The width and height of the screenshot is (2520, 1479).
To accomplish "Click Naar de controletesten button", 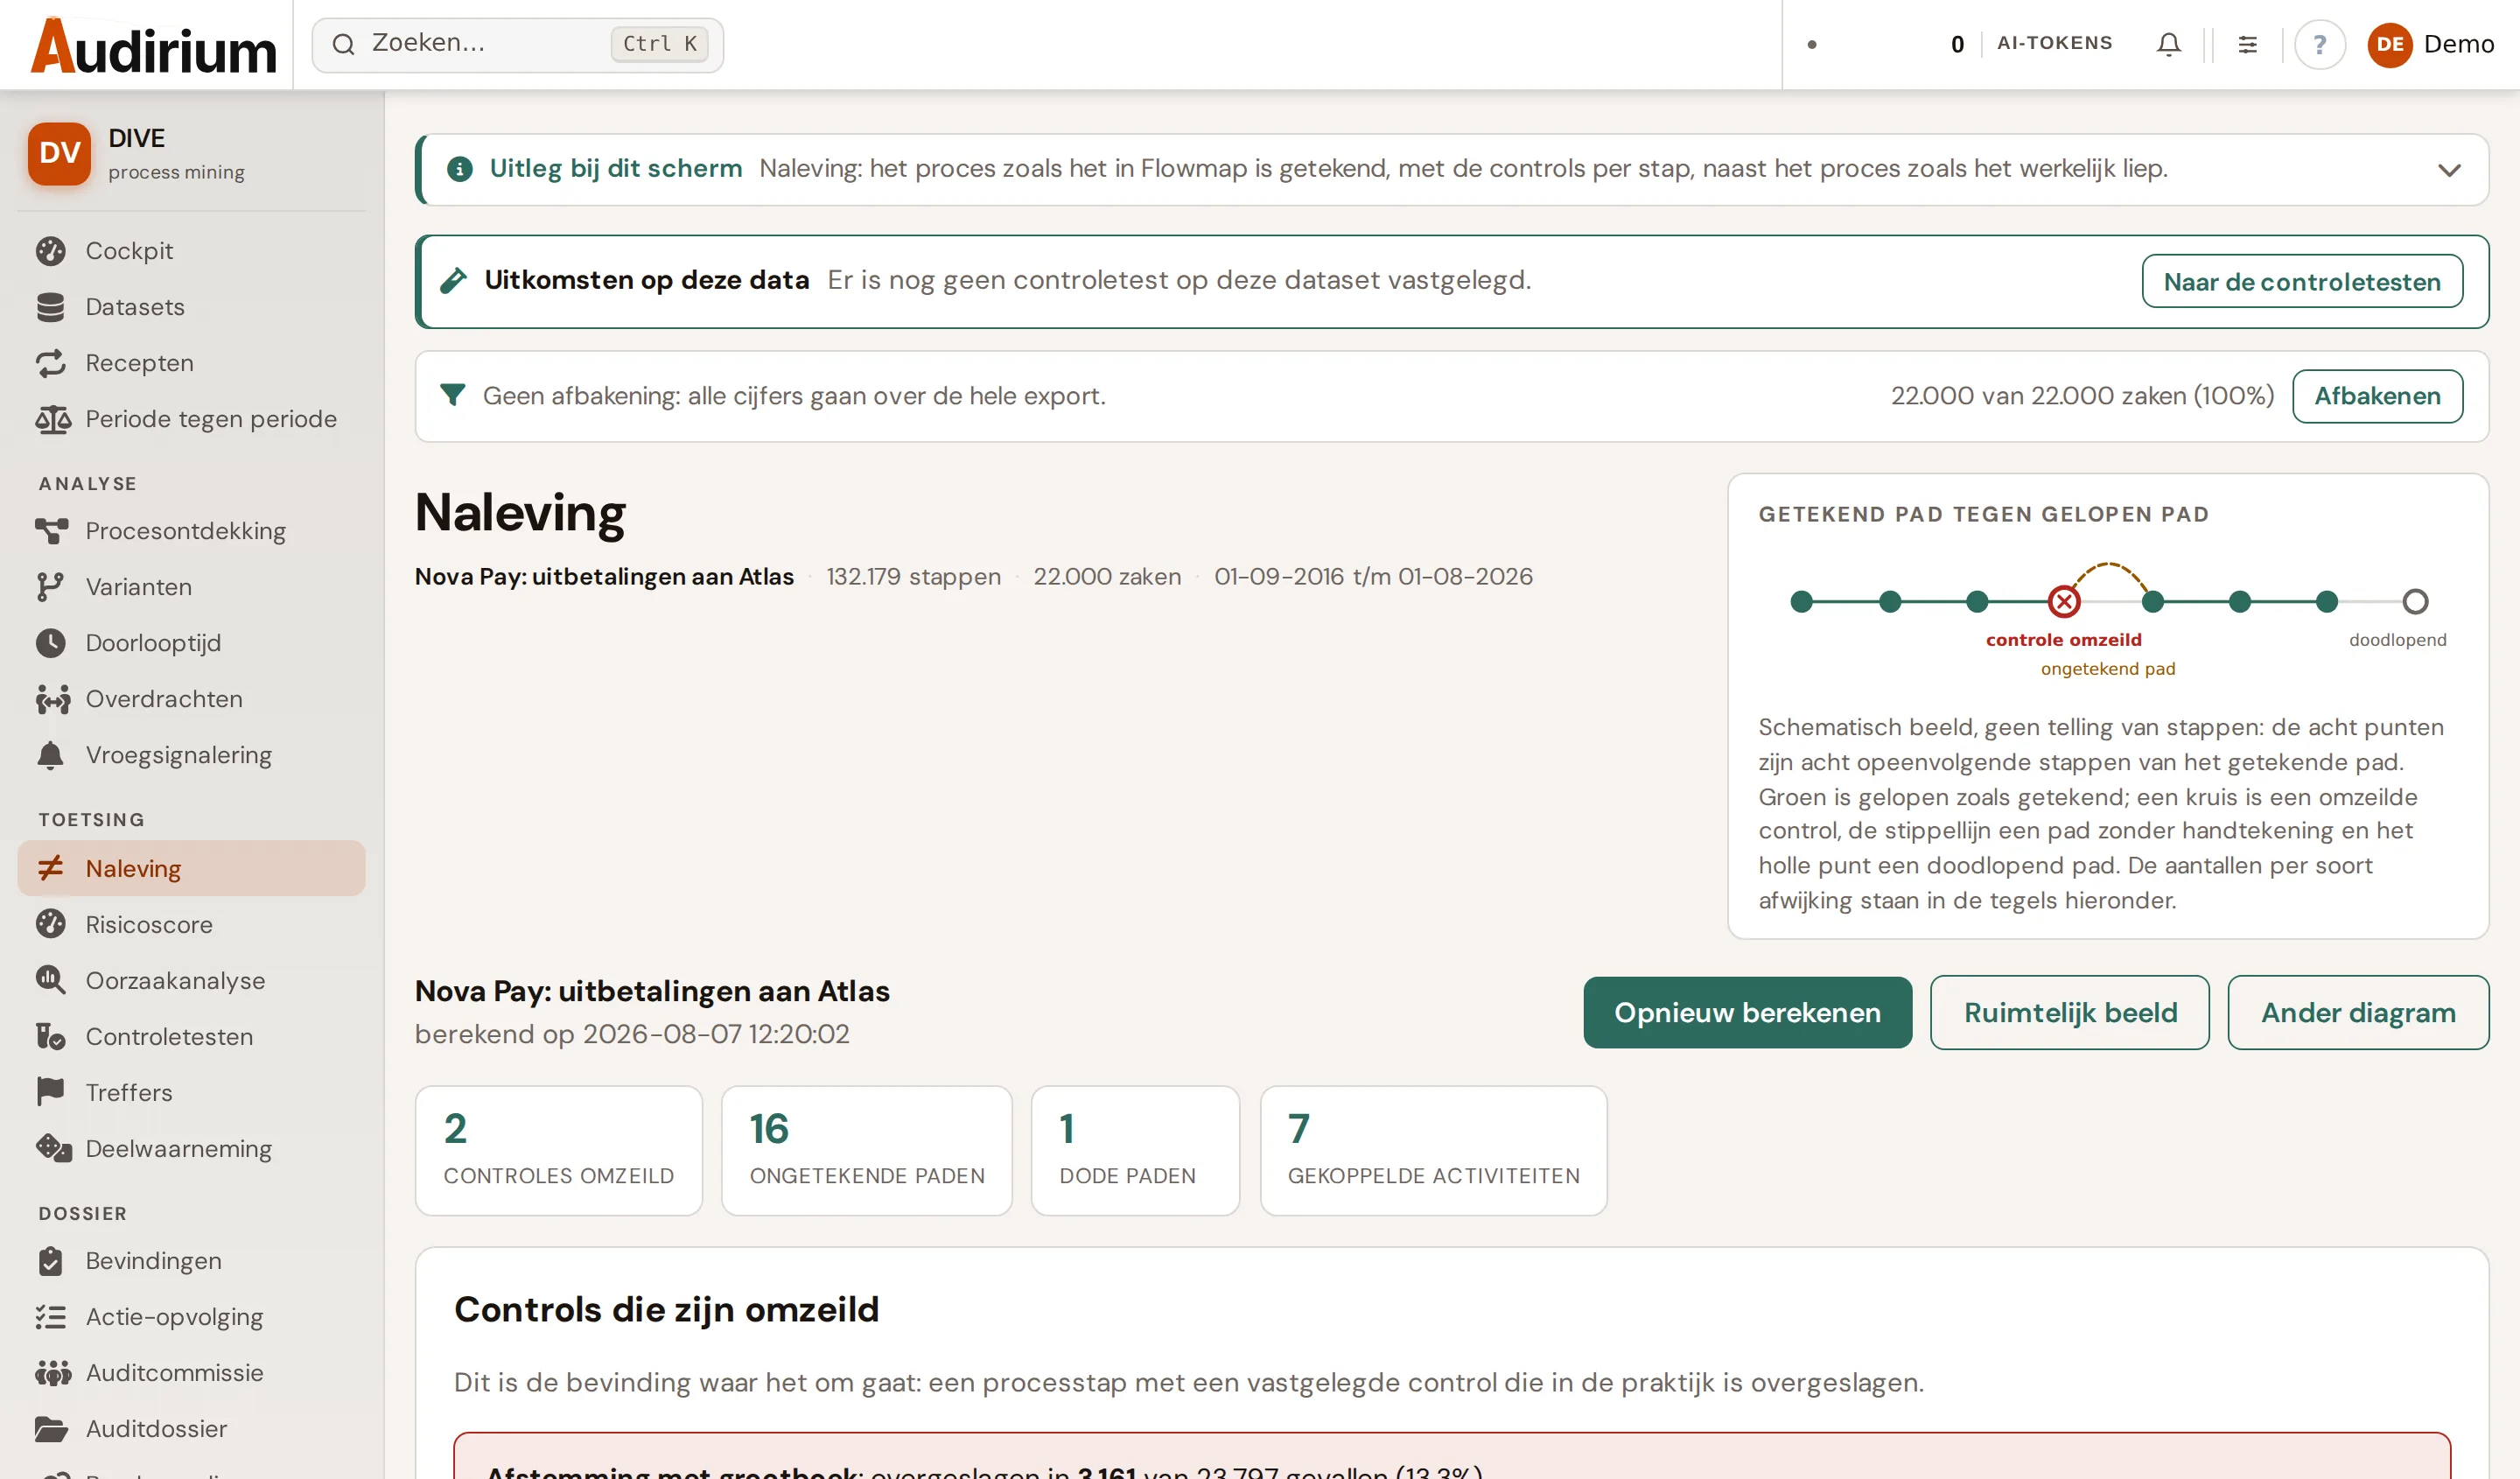I will [2301, 281].
